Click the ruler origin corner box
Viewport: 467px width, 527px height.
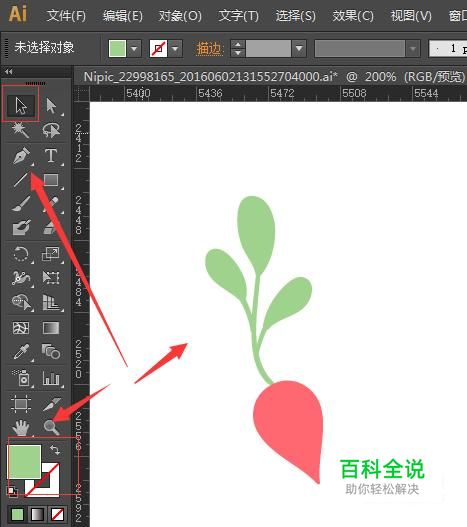pyautogui.click(x=81, y=93)
